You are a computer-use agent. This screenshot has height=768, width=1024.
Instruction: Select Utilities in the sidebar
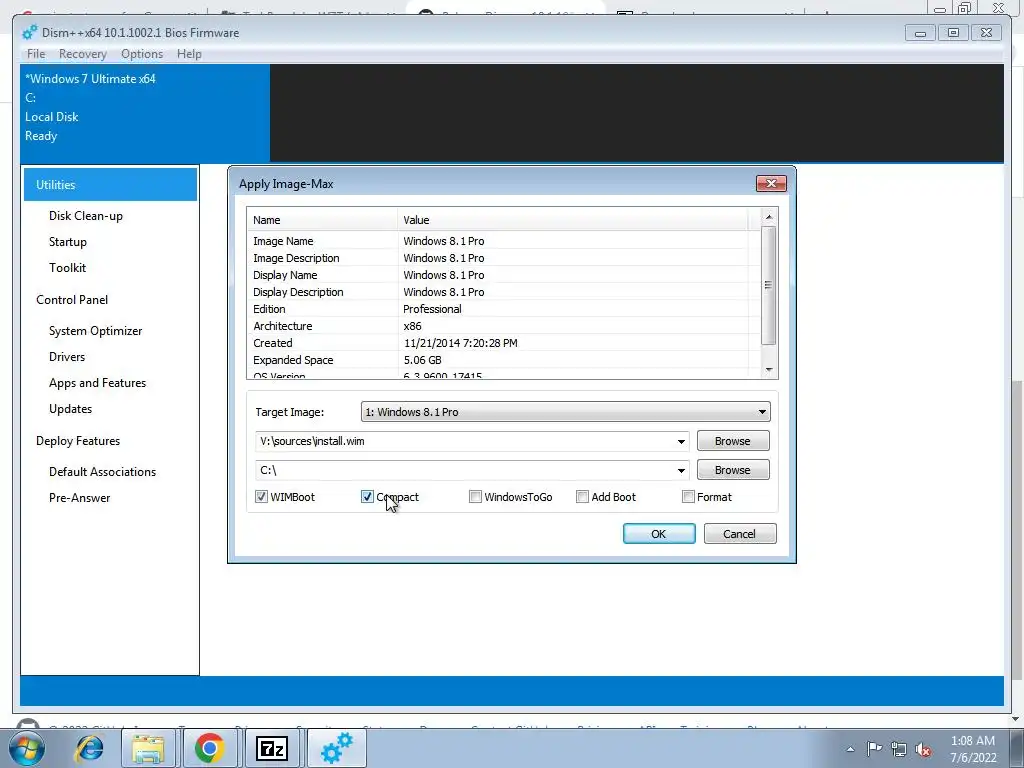pyautogui.click(x=110, y=185)
